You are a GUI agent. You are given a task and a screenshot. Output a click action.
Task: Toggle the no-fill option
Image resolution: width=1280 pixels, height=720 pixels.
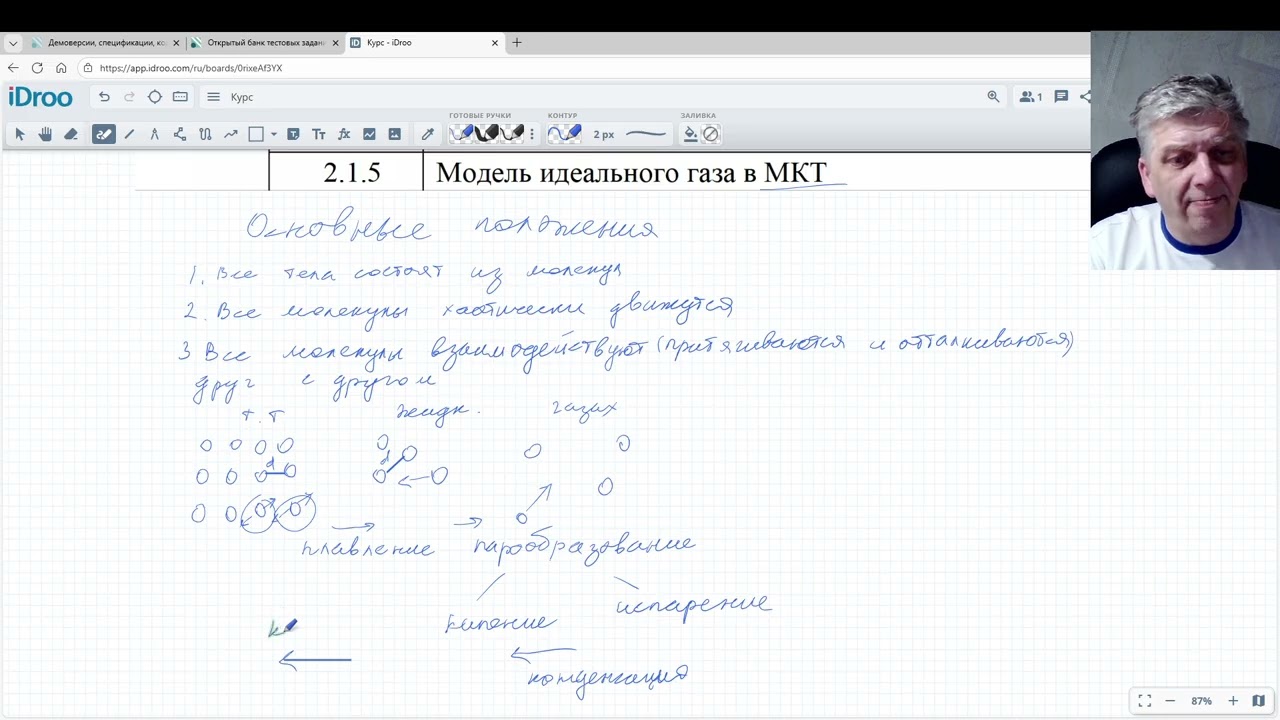[711, 134]
